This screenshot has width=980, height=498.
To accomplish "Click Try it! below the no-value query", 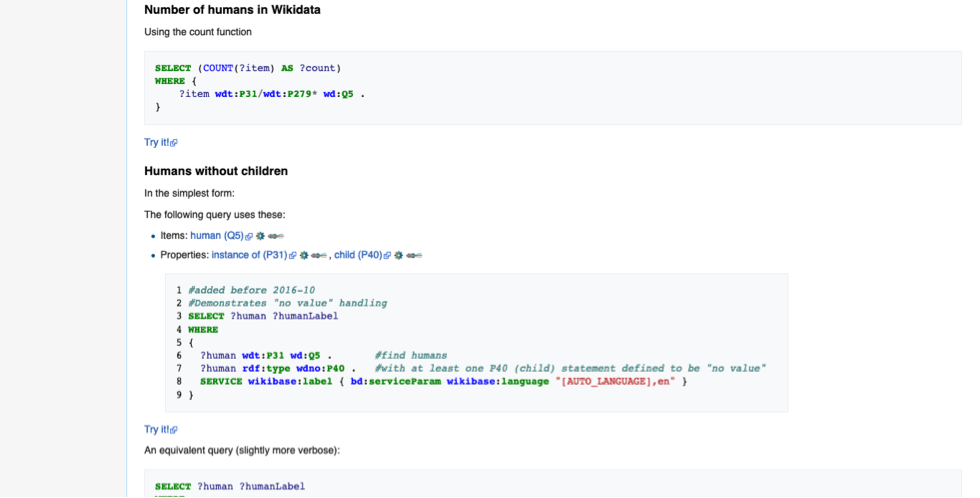I will click(x=161, y=429).
